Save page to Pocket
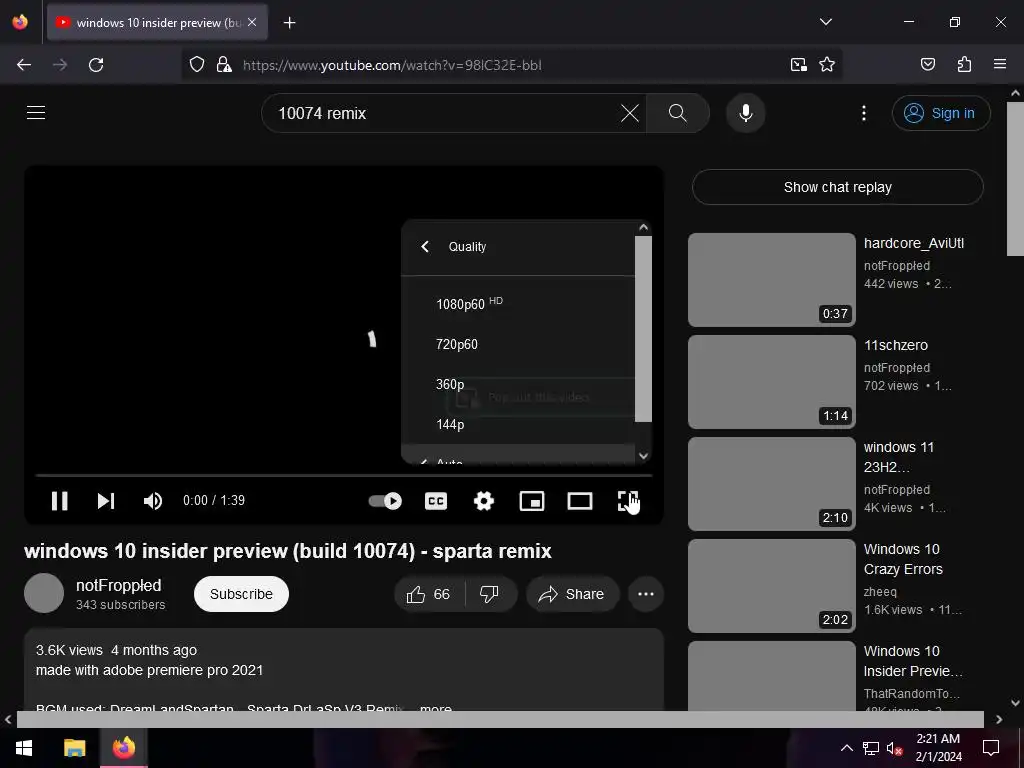 point(927,65)
